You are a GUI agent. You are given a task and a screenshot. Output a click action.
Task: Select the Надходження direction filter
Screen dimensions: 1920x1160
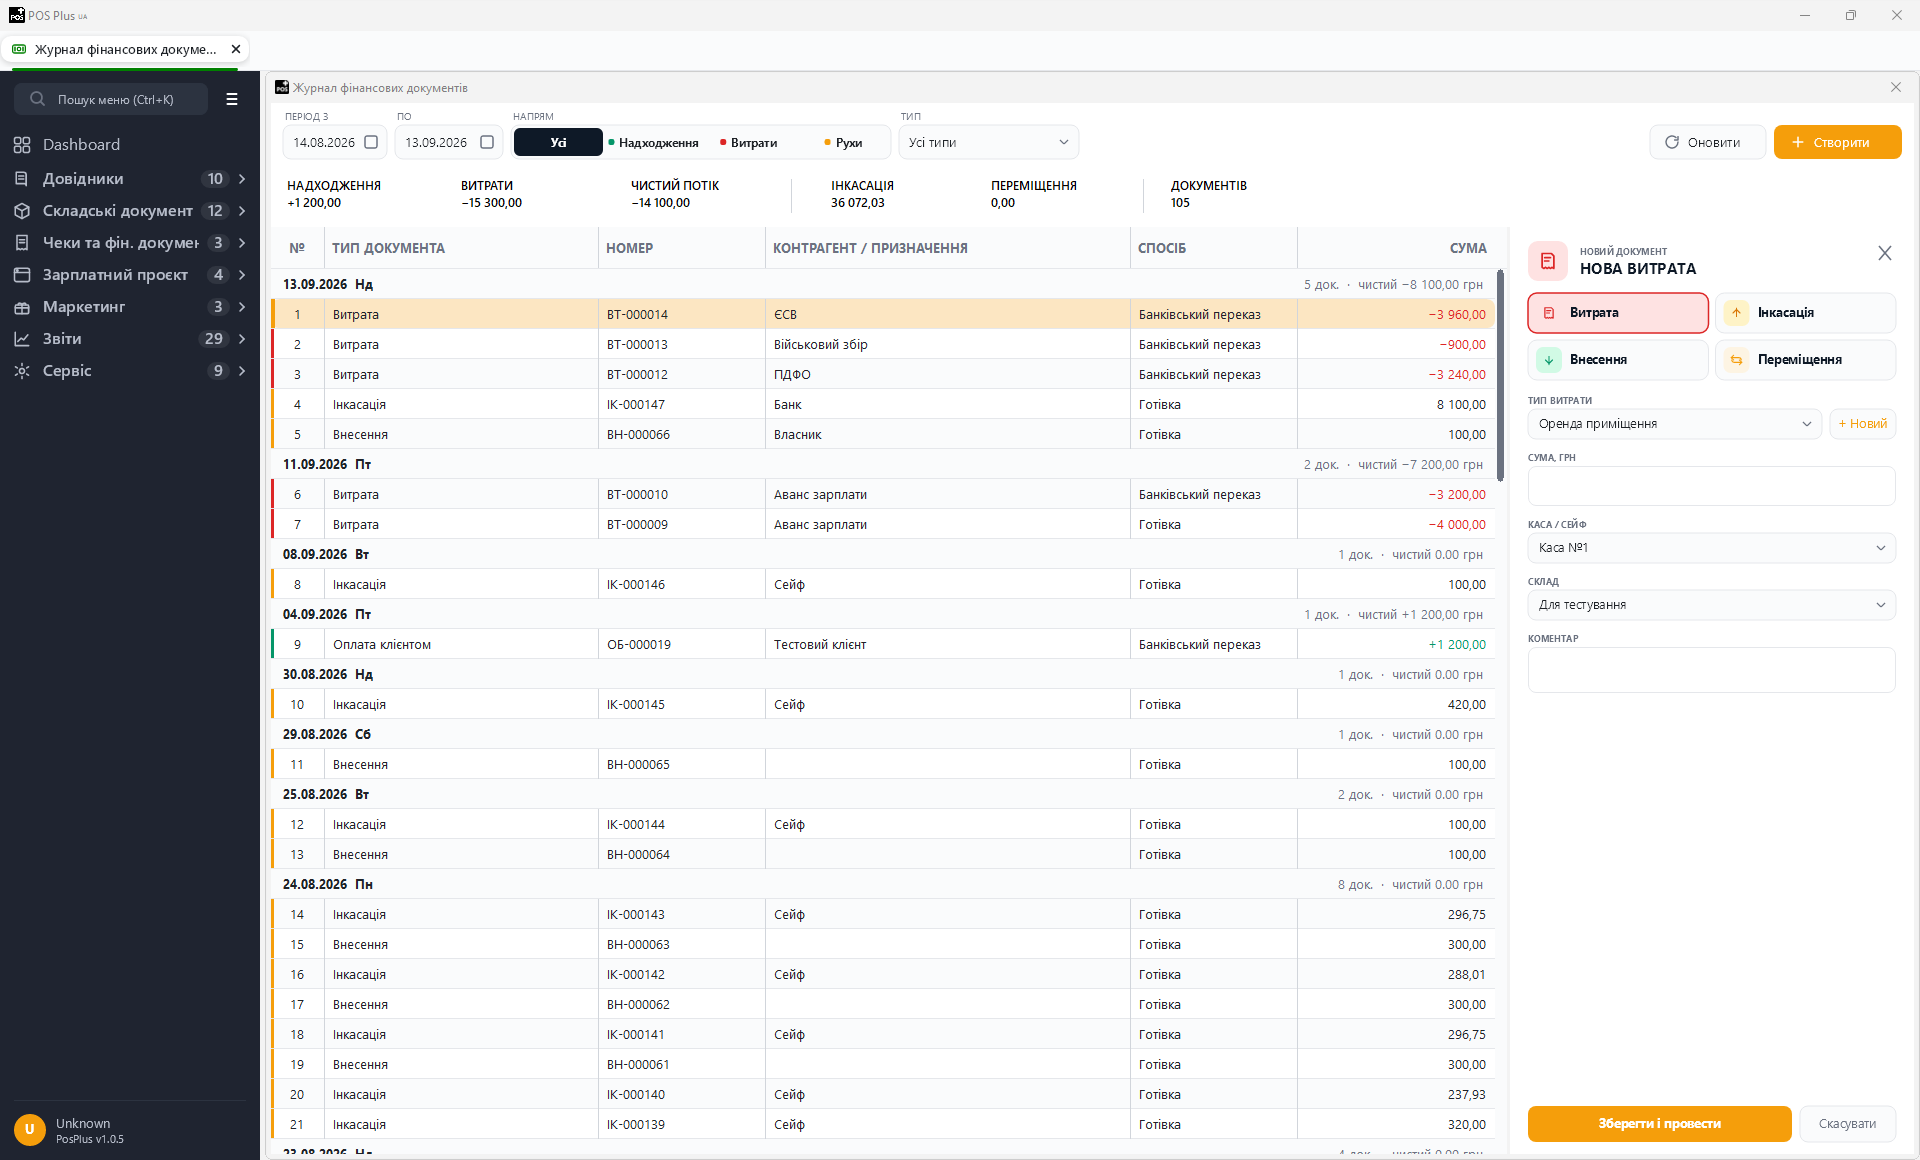tap(654, 142)
